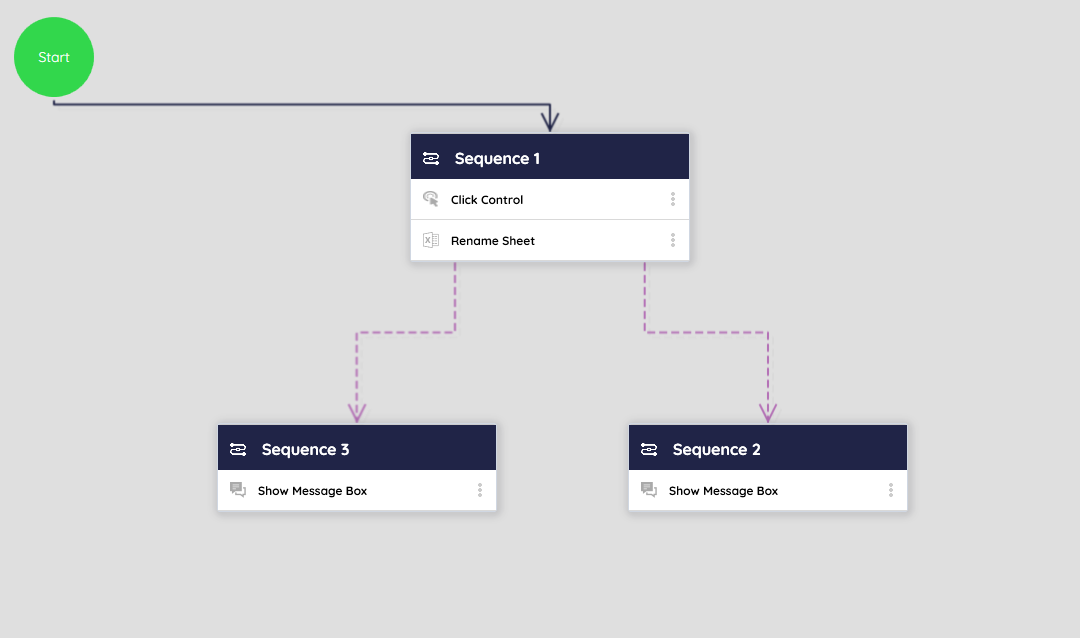The height and width of the screenshot is (638, 1080).
Task: Select Show Message Box in Sequence 3
Action: click(x=312, y=491)
